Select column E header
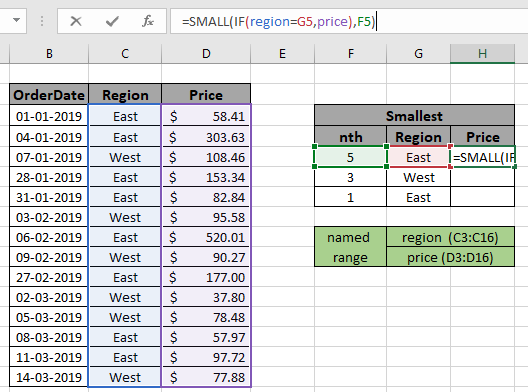This screenshot has height=392, width=528. pyautogui.click(x=283, y=54)
